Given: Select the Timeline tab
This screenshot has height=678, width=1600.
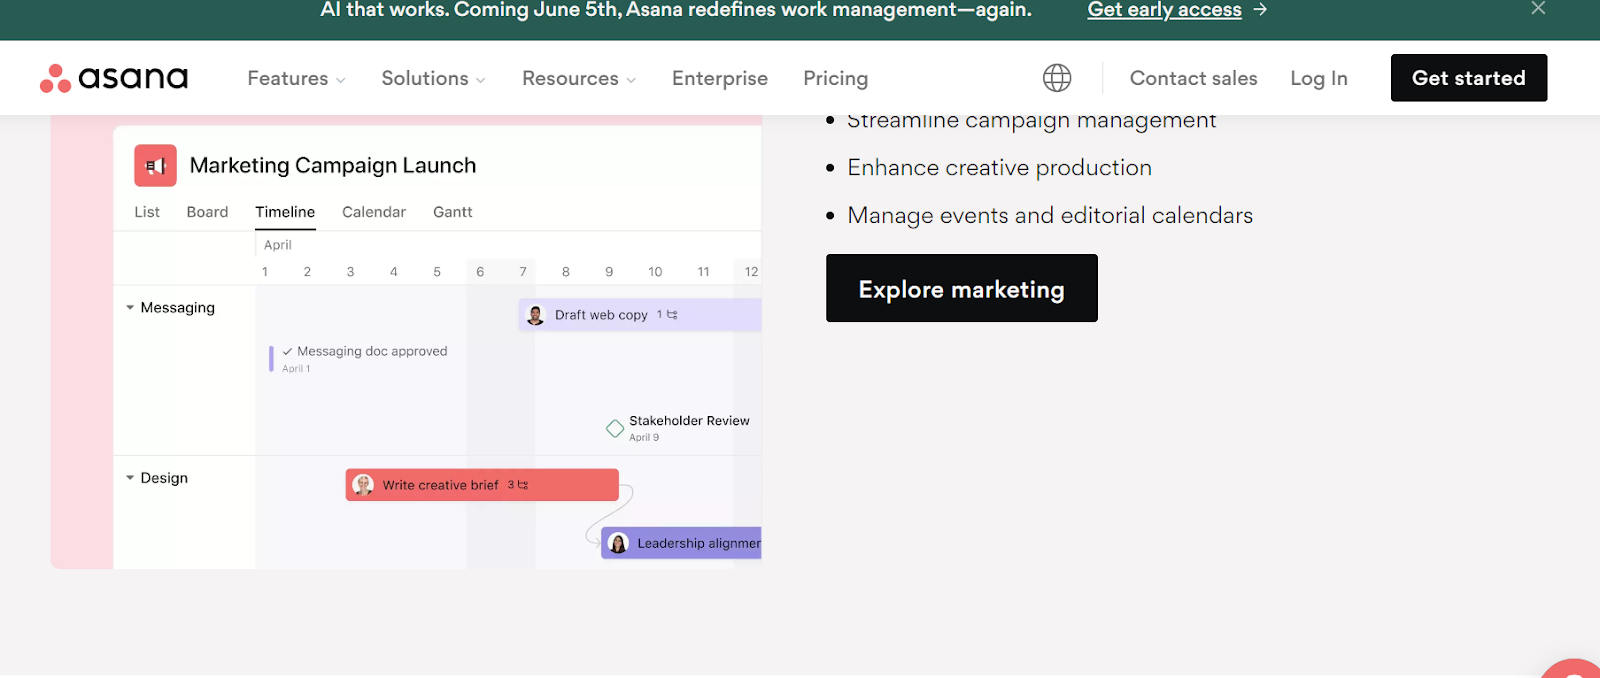Looking at the screenshot, I should [285, 212].
